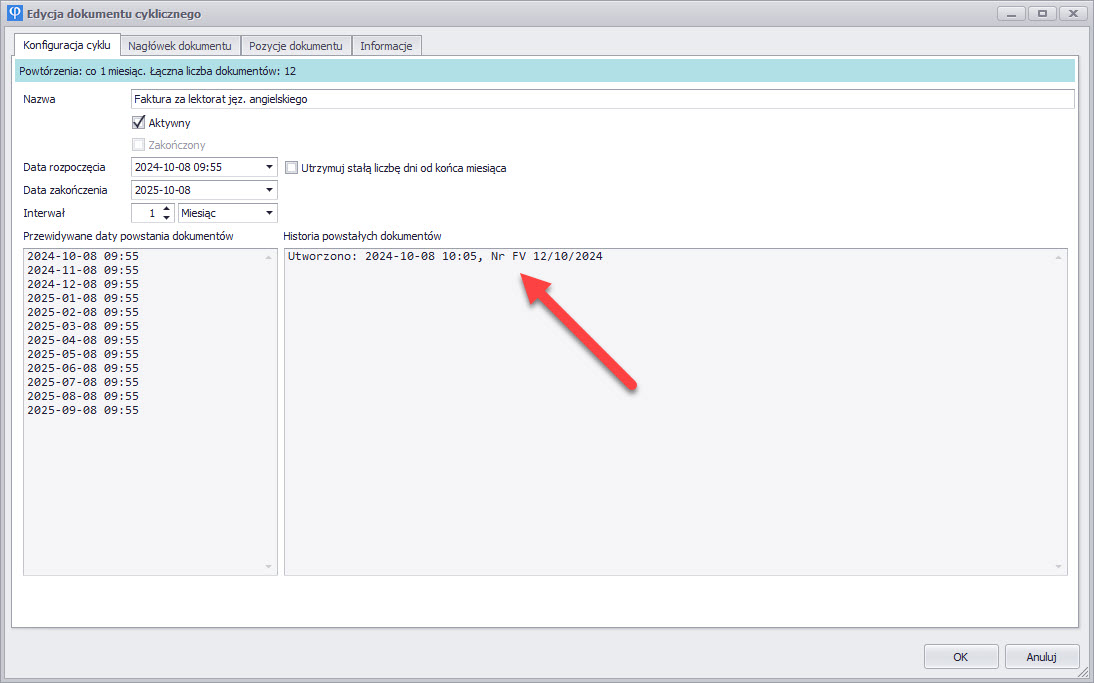Click into the Nazwa text field

click(x=600, y=99)
